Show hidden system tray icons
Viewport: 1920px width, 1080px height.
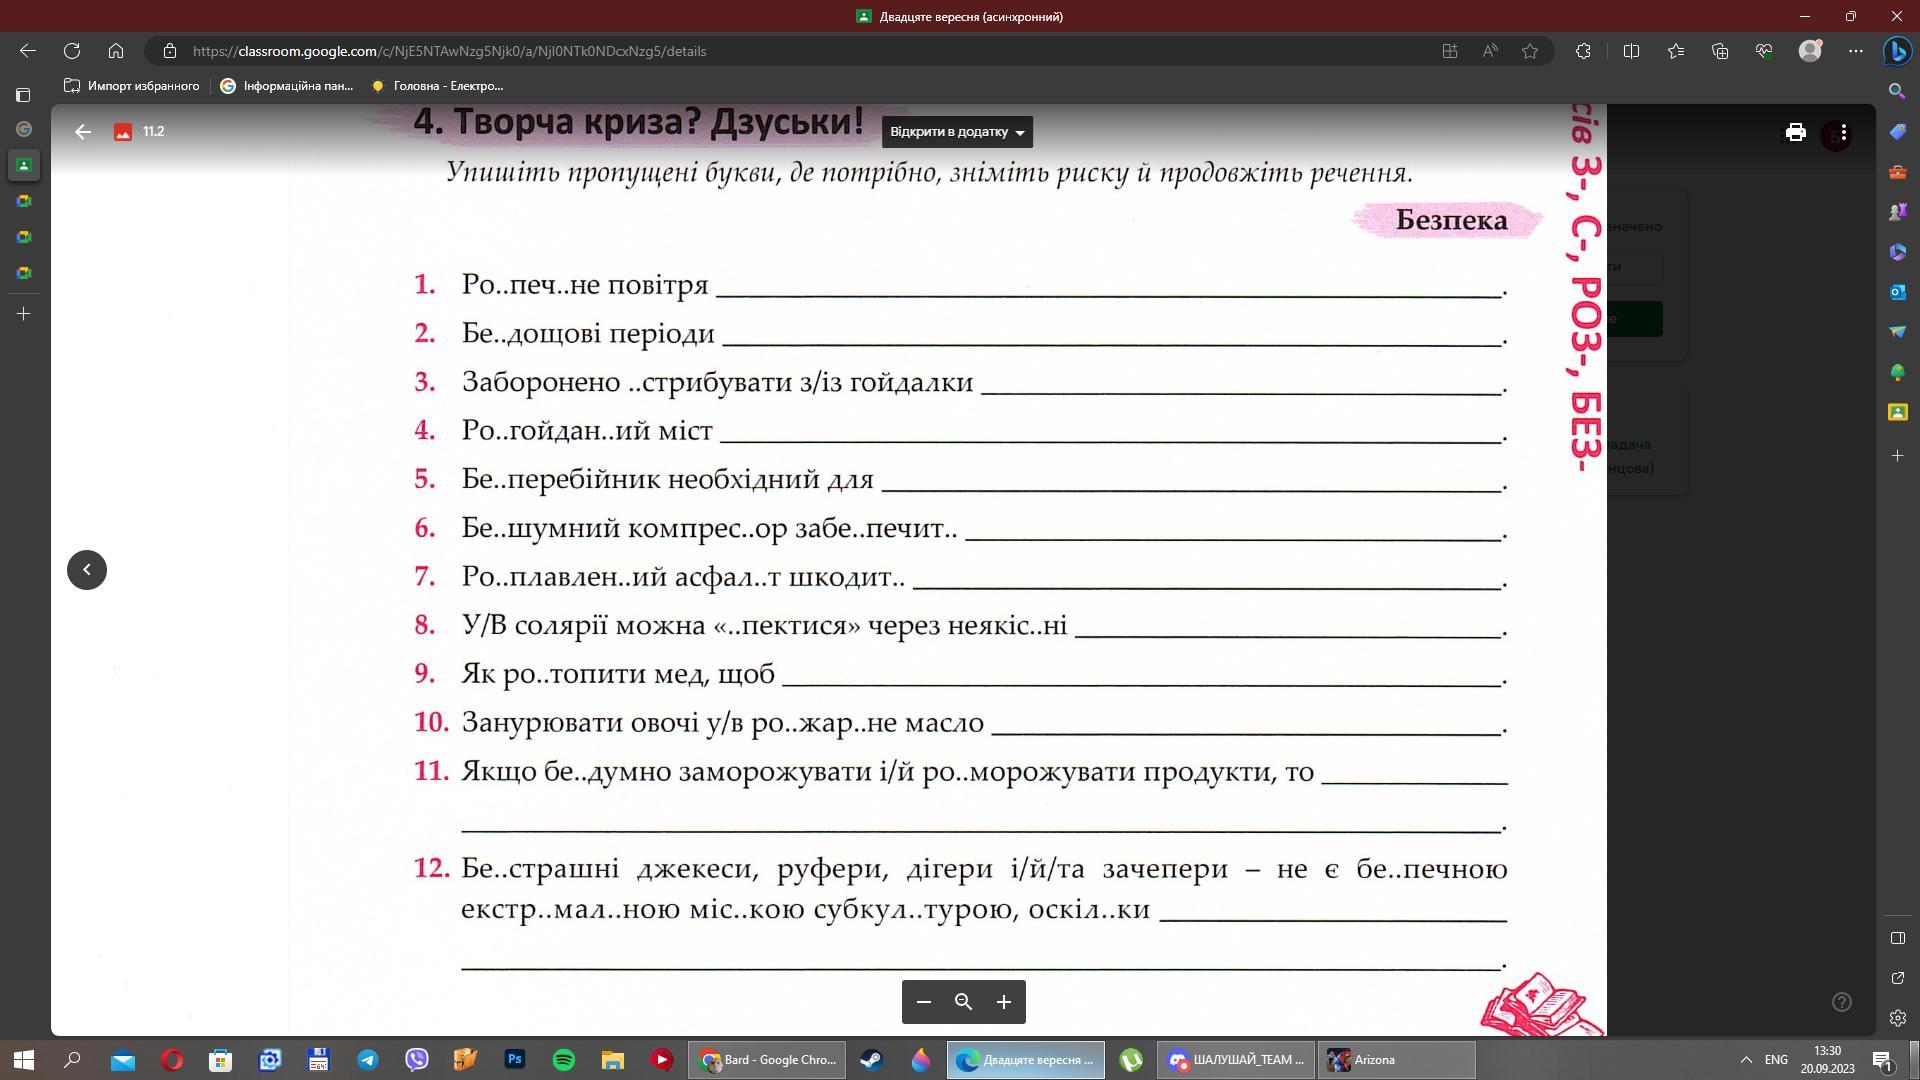1746,1060
